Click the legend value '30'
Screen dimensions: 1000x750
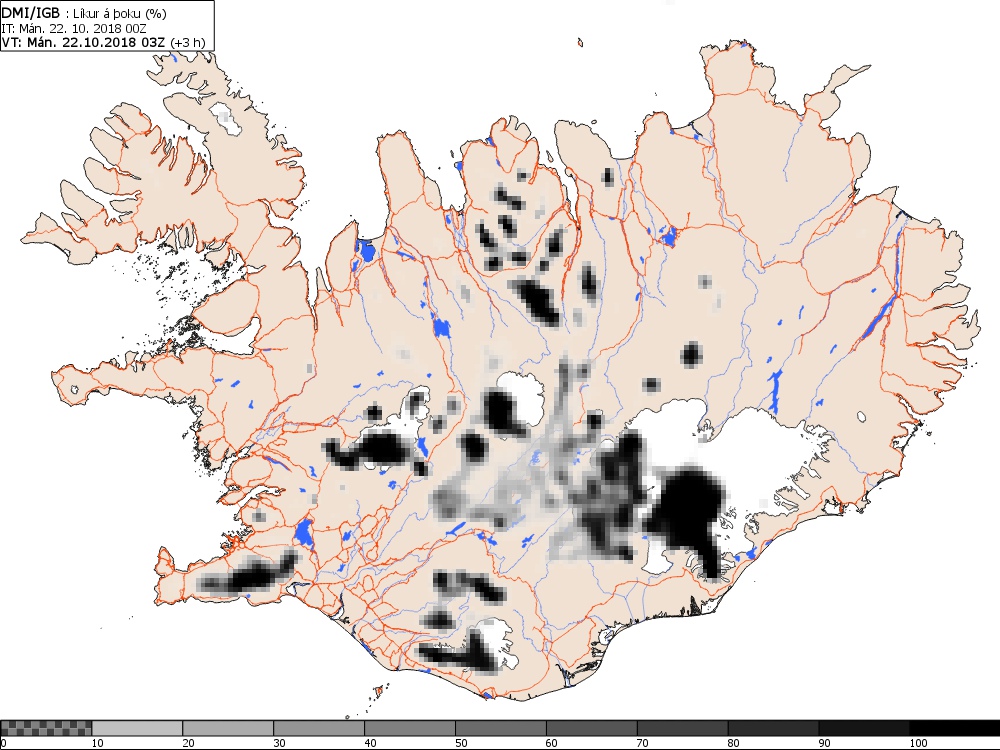[x=279, y=743]
